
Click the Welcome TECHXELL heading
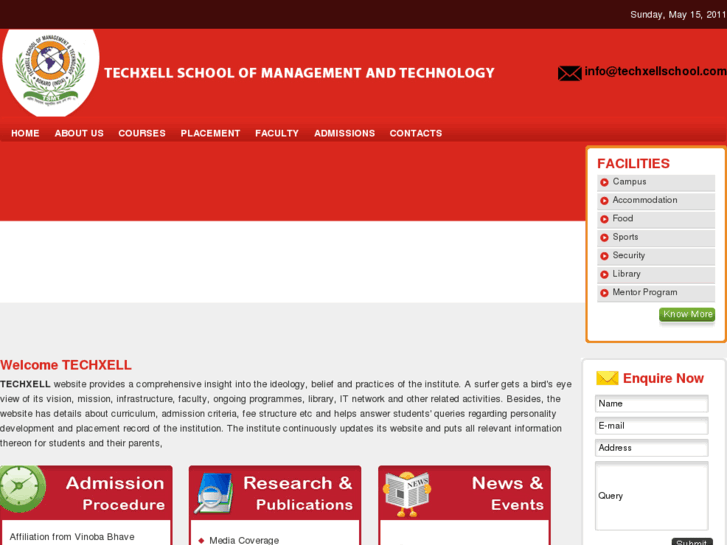tap(66, 365)
